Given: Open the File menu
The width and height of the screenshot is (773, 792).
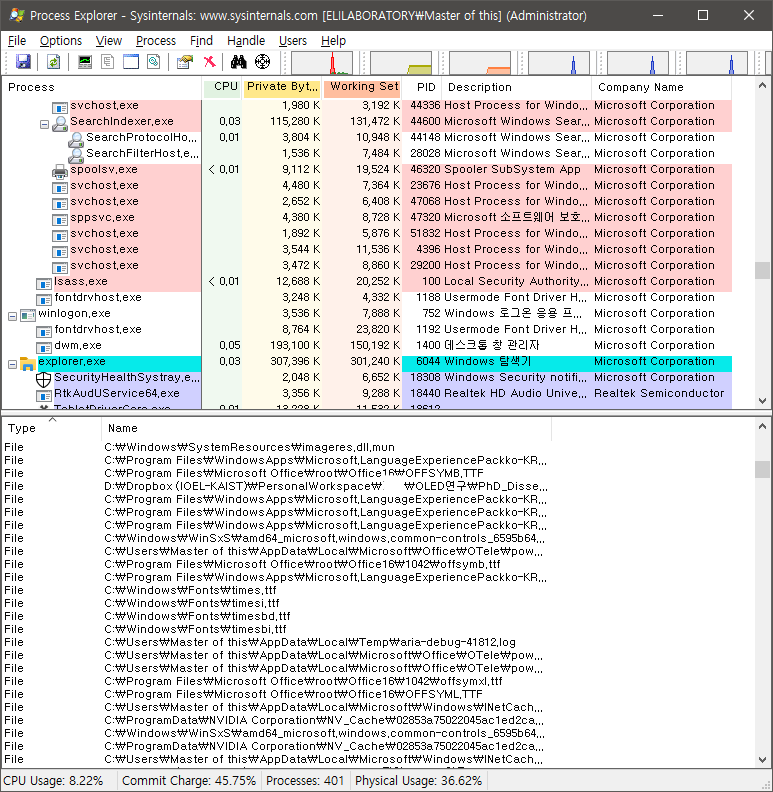Looking at the screenshot, I should point(17,40).
